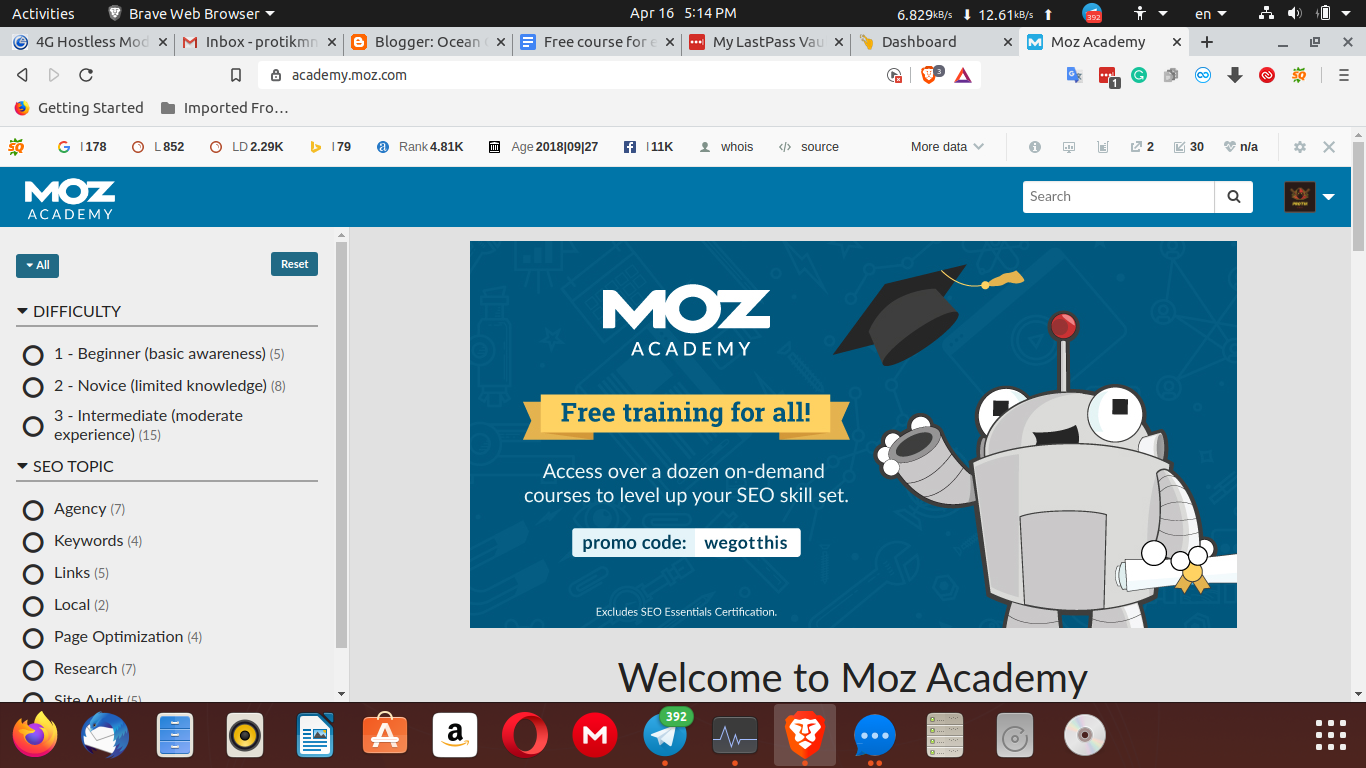Click the Moz Academy logo
Image resolution: width=1366 pixels, height=768 pixels.
pyautogui.click(x=70, y=199)
